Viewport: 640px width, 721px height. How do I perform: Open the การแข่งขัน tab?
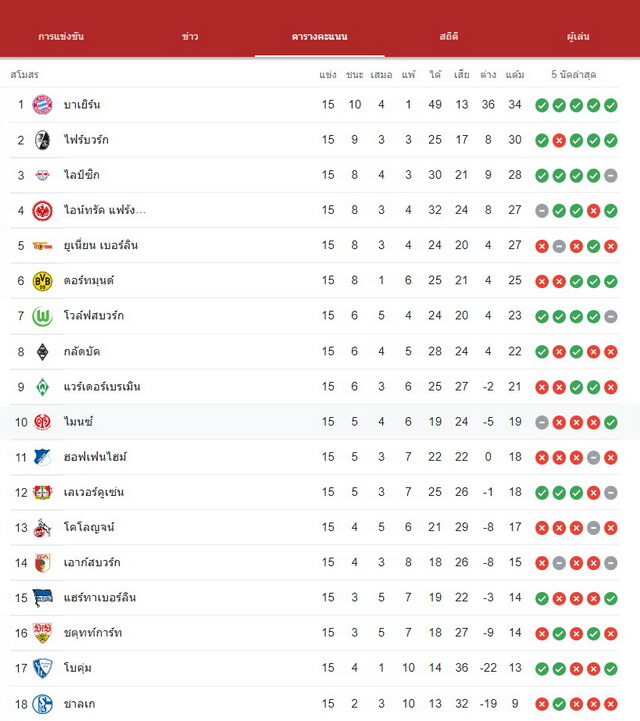[61, 36]
